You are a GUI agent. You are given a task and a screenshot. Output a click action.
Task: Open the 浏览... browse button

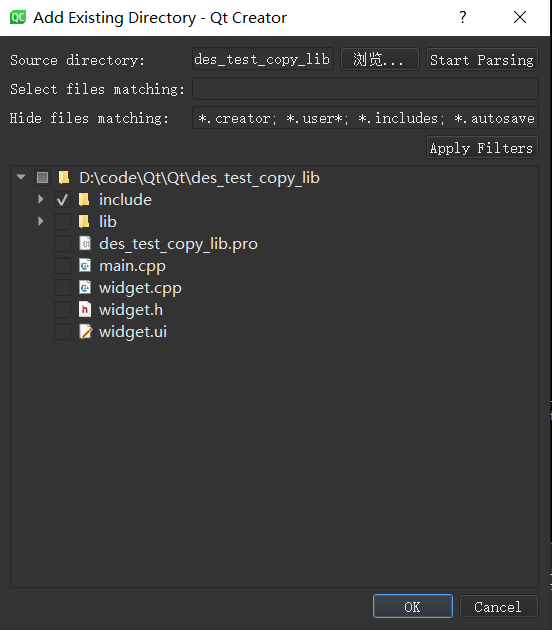click(x=380, y=60)
